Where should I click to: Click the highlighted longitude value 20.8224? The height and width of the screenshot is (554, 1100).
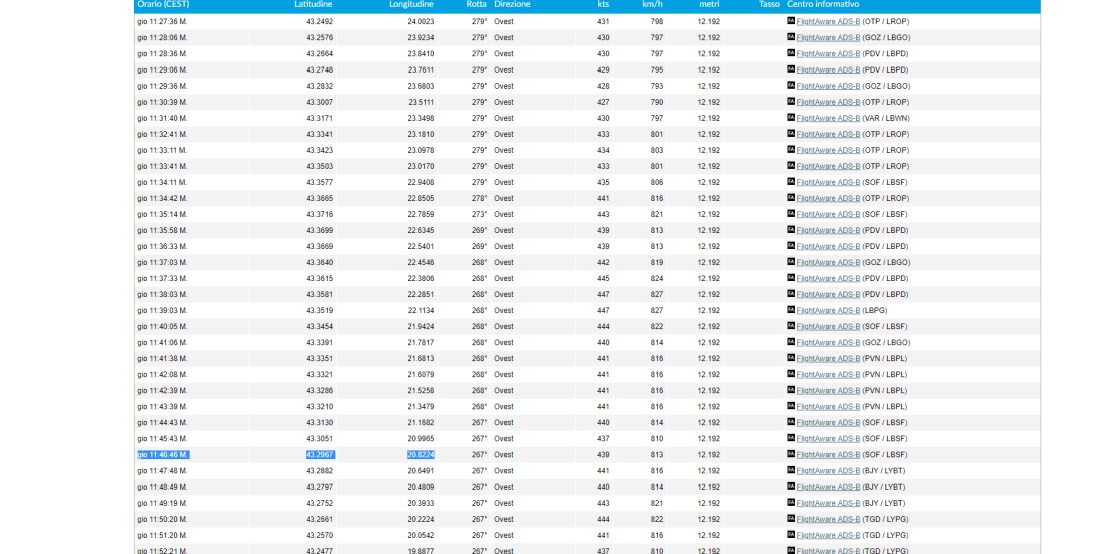[421, 455]
